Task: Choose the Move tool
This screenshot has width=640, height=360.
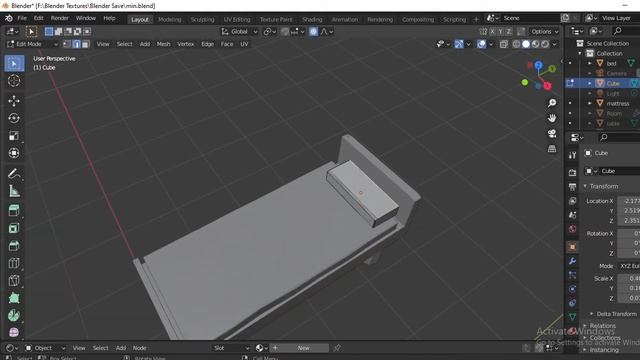Action: pyautogui.click(x=14, y=101)
